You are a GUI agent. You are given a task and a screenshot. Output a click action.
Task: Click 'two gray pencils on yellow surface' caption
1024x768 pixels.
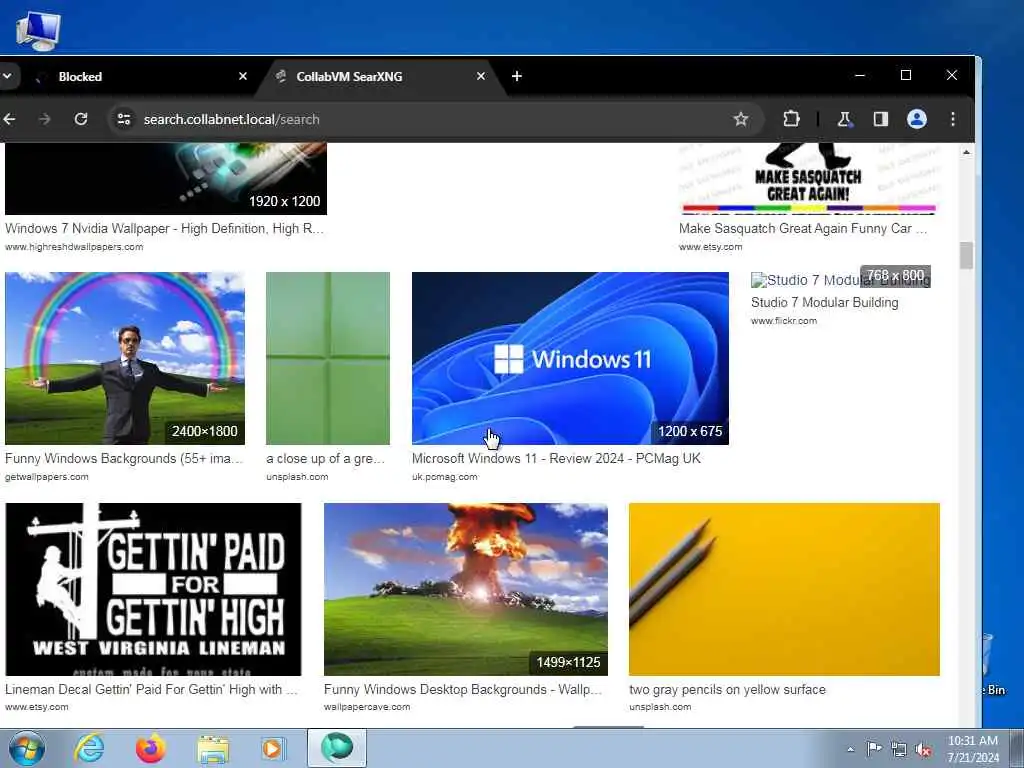click(x=728, y=690)
